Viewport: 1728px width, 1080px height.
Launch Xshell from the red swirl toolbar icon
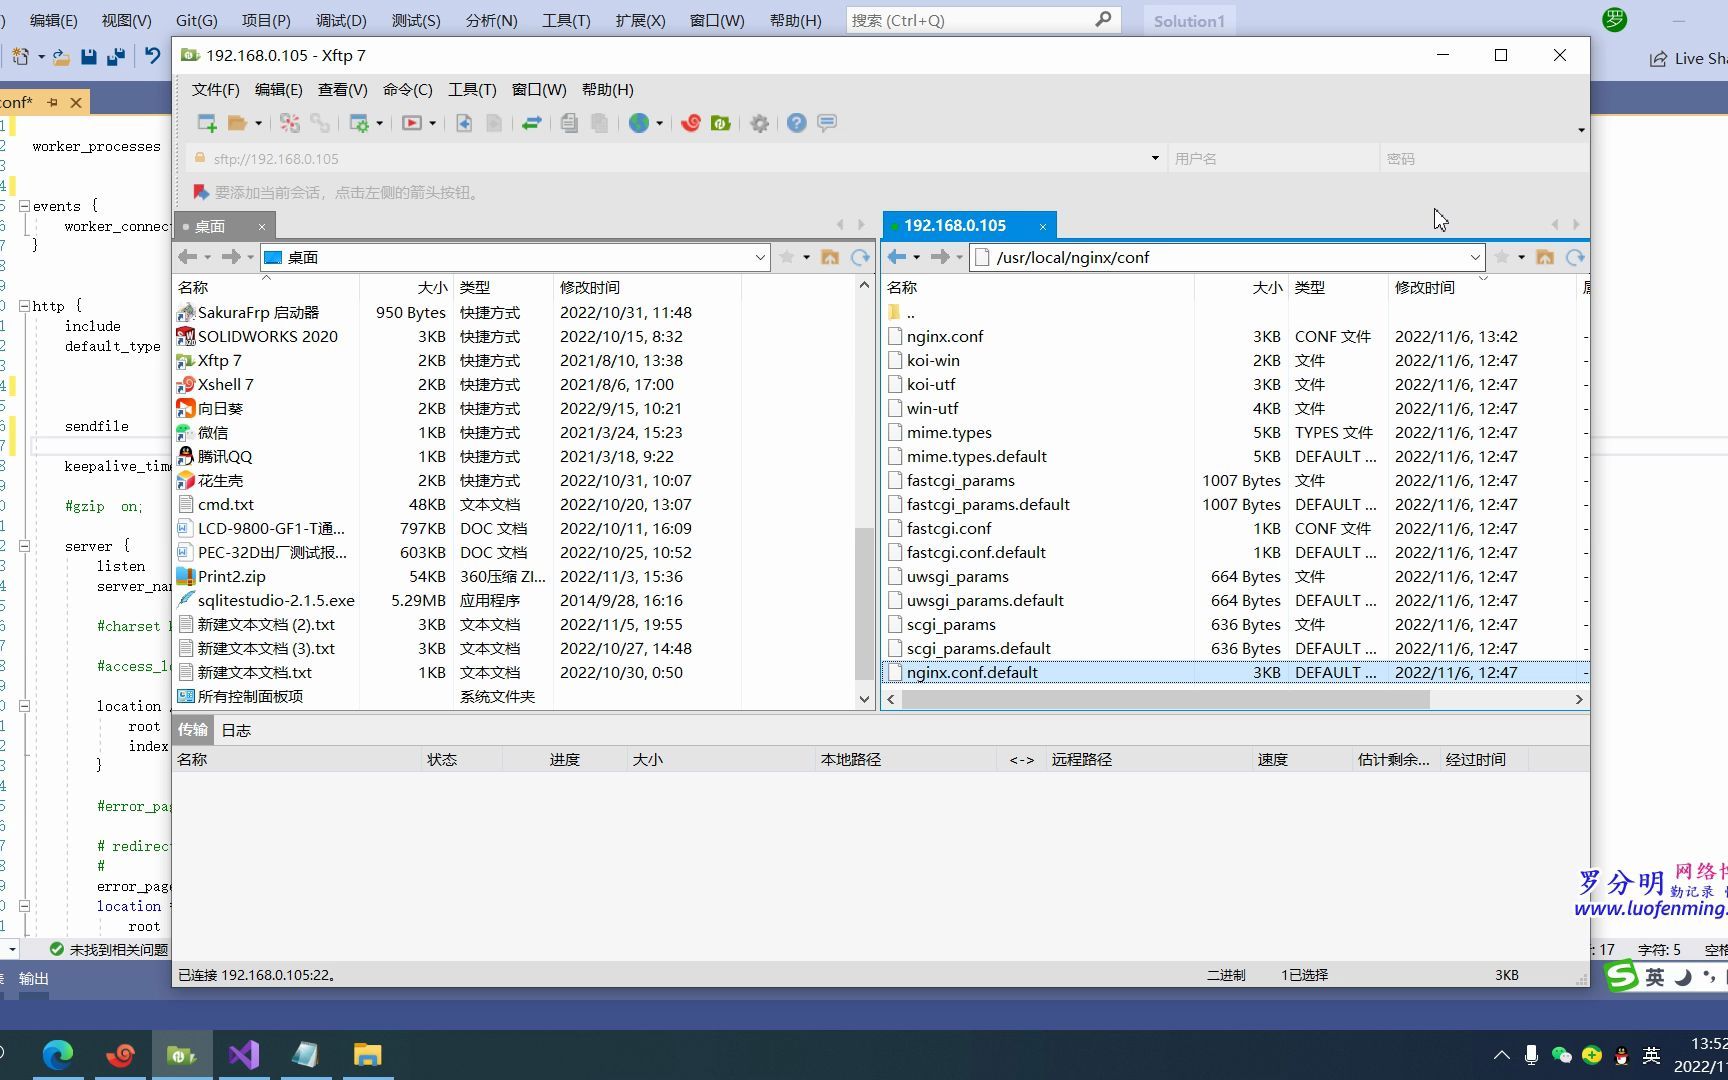click(x=690, y=123)
